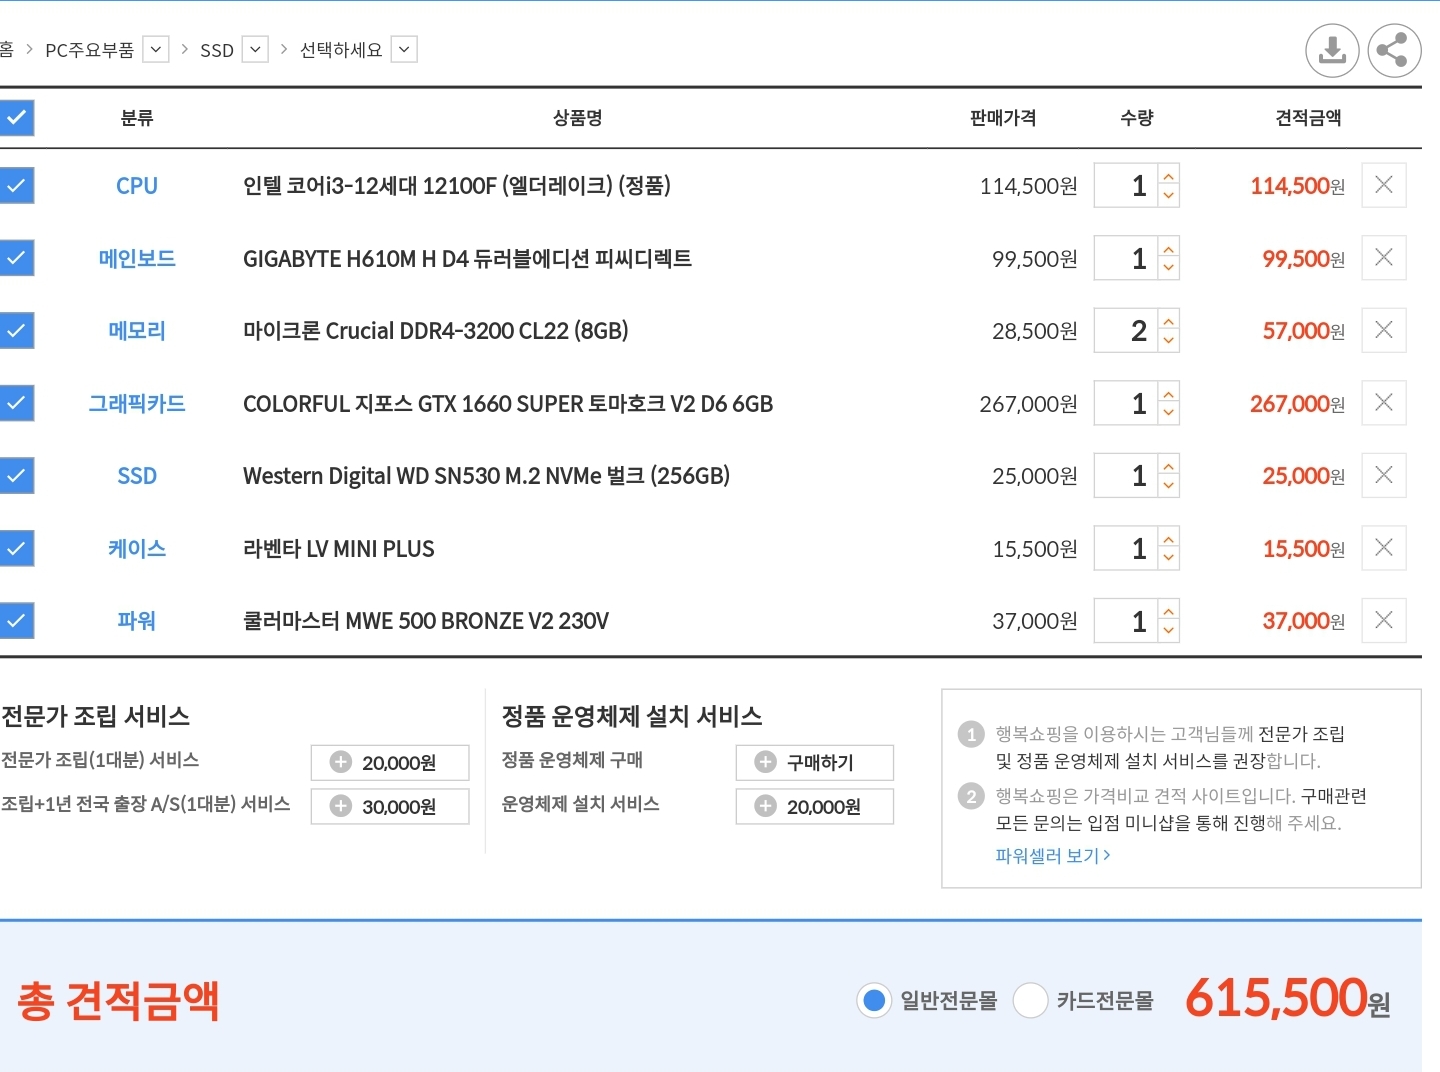Open the 파워셀러 보기 link
The image size is (1440, 1072).
pos(1053,856)
